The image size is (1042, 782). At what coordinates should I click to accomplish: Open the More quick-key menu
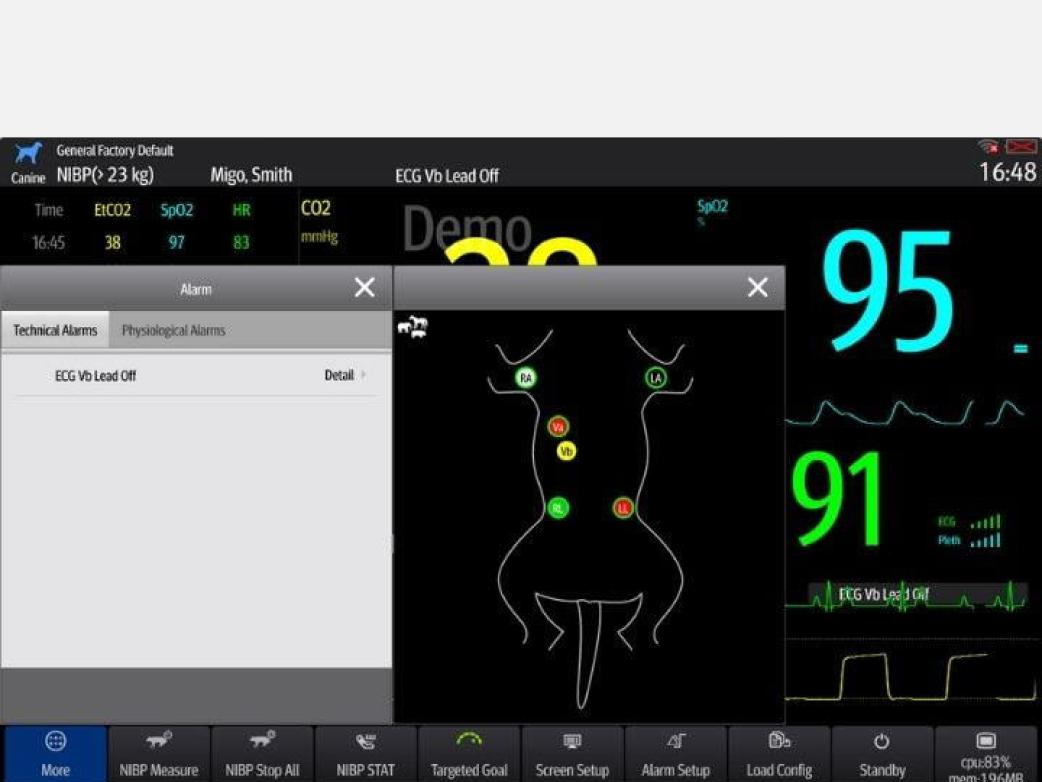coord(55,753)
